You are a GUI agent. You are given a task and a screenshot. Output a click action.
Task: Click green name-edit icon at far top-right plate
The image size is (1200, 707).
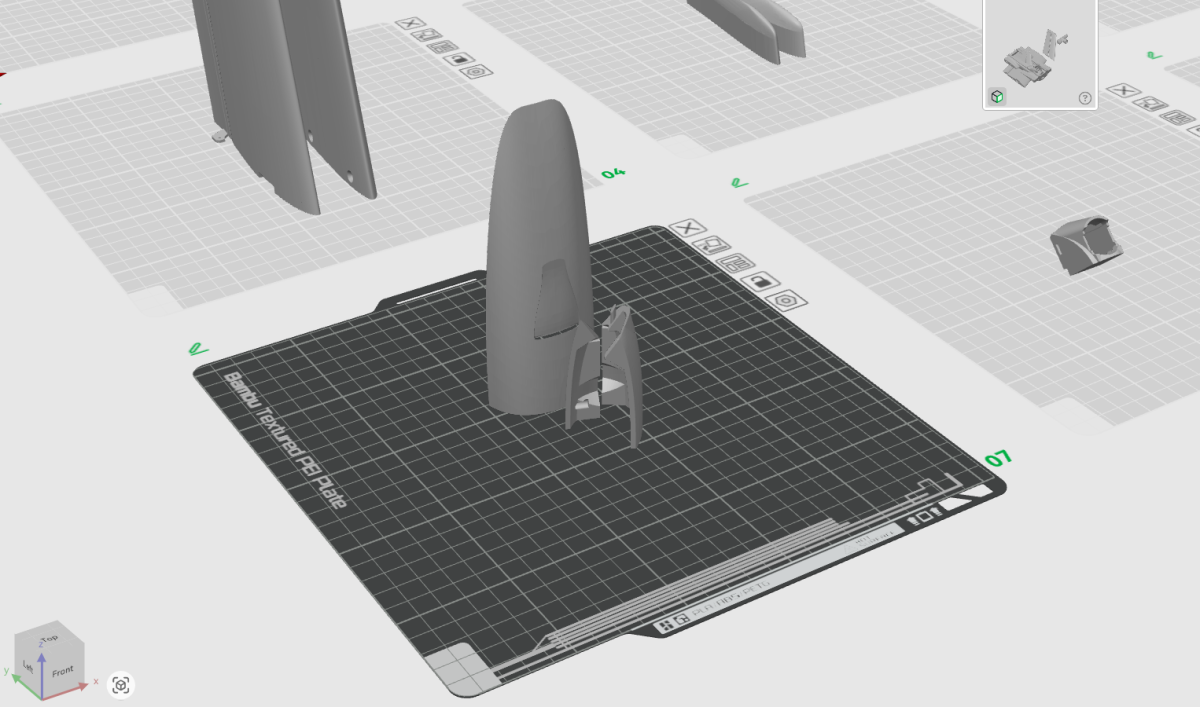(1155, 54)
